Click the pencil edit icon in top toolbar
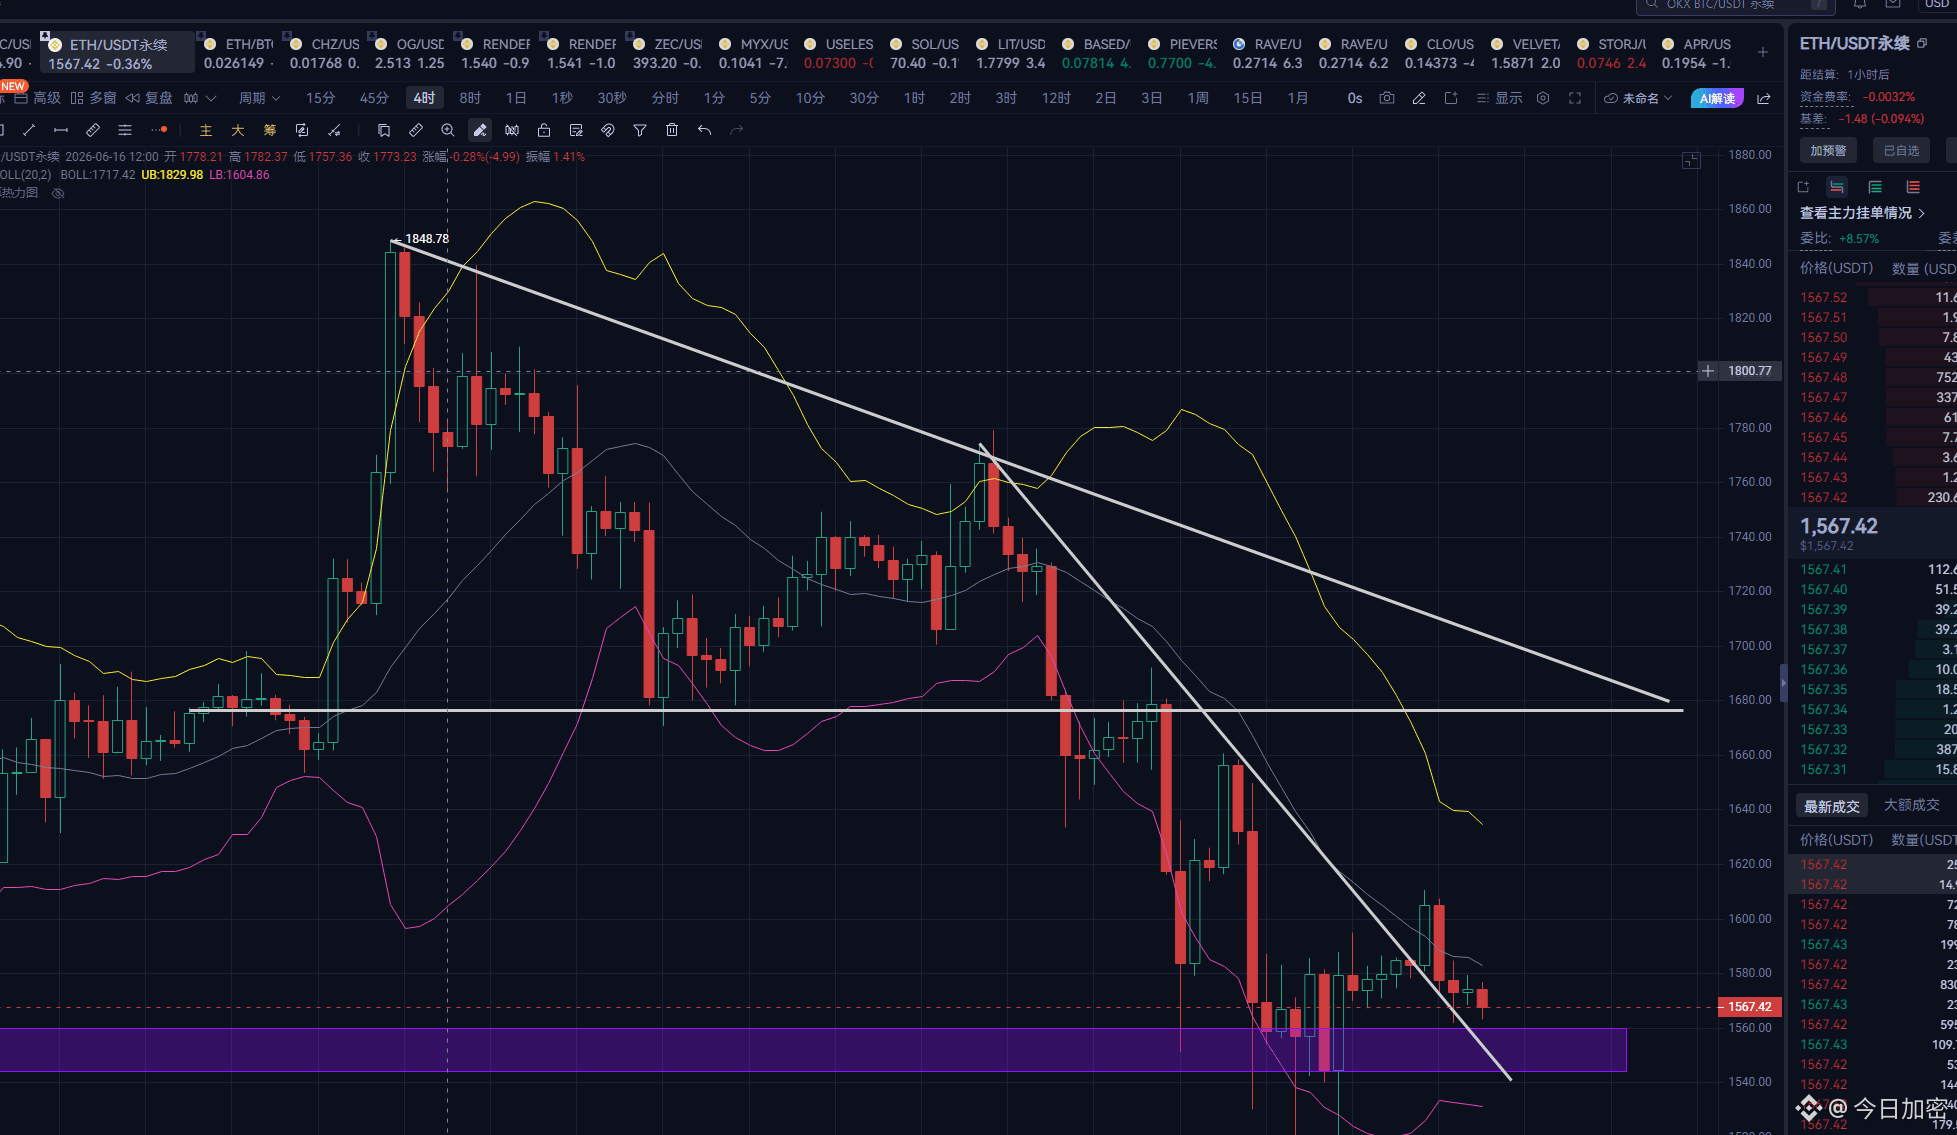 pyautogui.click(x=1419, y=98)
